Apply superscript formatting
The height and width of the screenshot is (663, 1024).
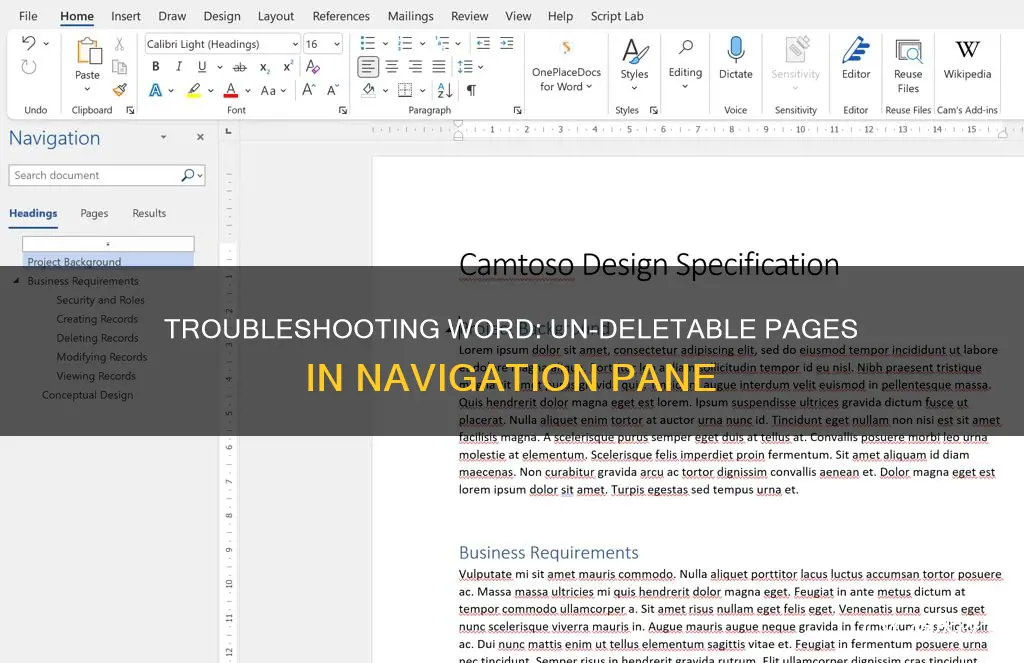click(287, 67)
